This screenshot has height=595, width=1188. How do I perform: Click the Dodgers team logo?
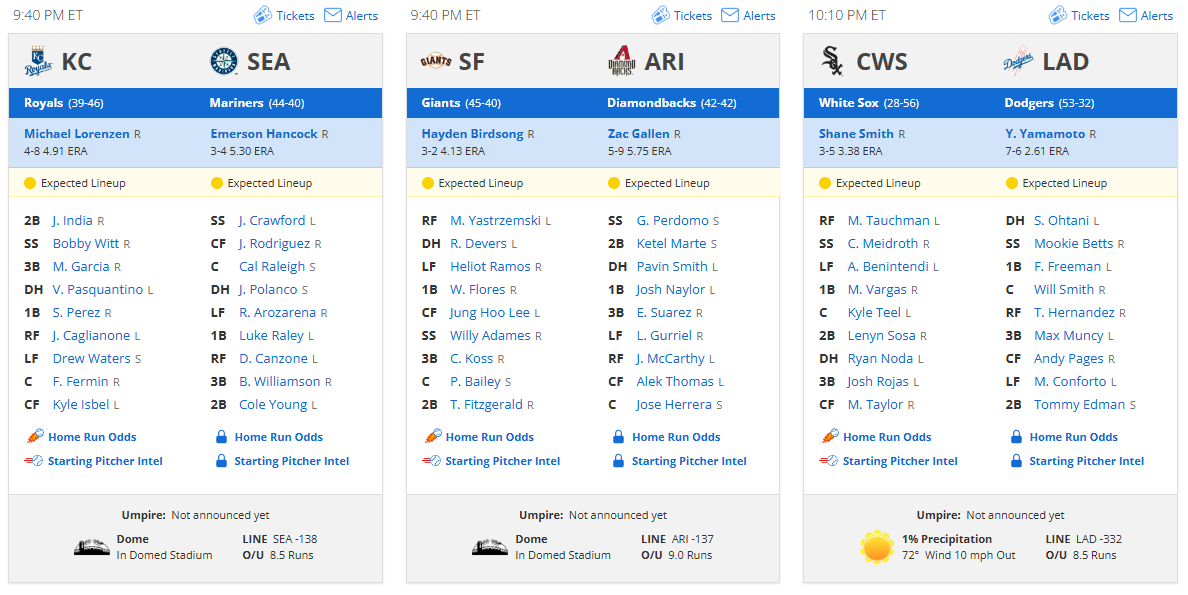coord(1018,61)
